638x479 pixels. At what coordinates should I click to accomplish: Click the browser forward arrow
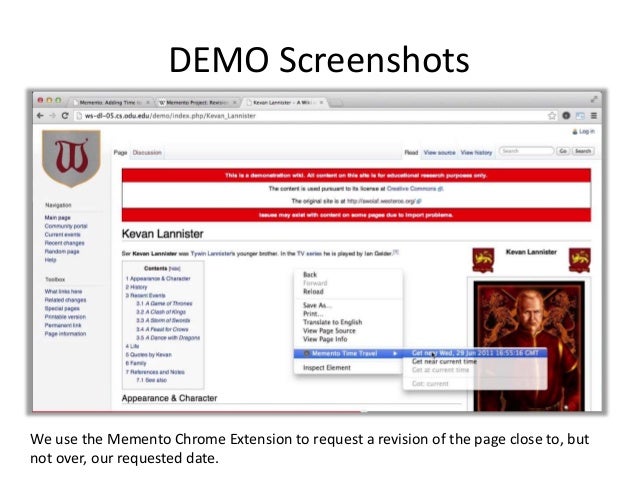pos(52,116)
